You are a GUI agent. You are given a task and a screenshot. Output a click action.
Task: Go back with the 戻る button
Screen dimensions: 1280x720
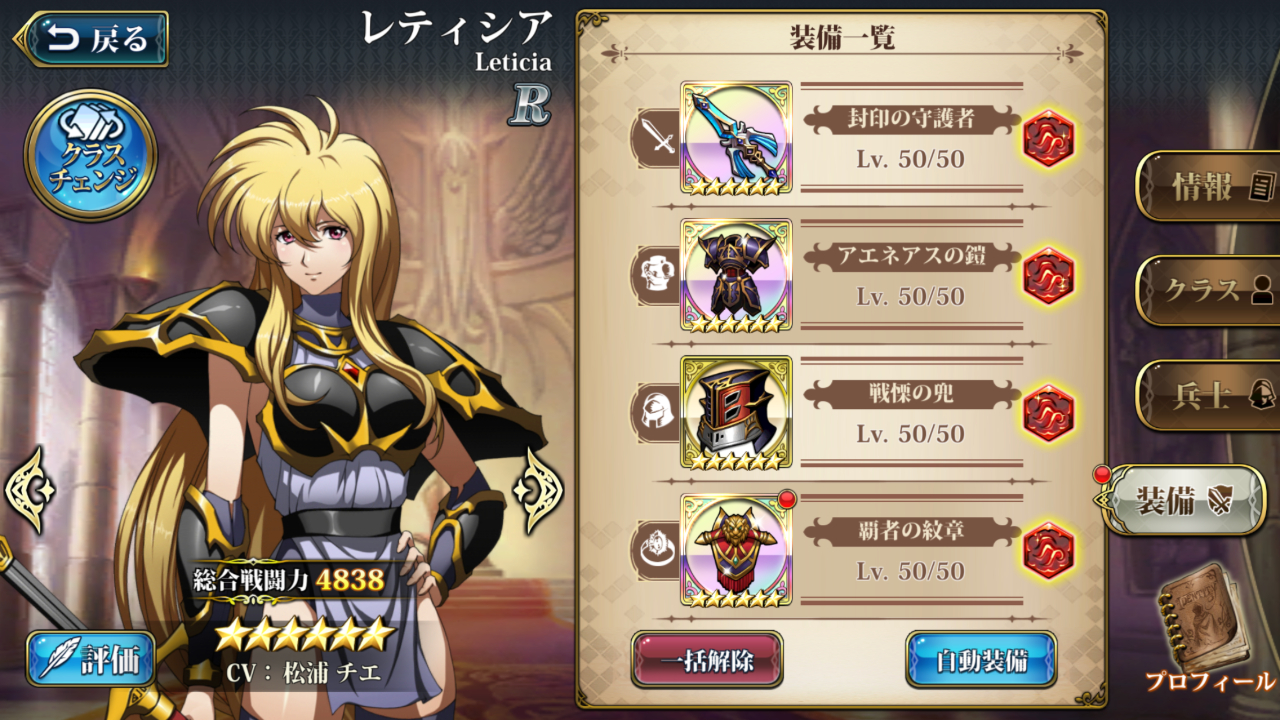92,39
